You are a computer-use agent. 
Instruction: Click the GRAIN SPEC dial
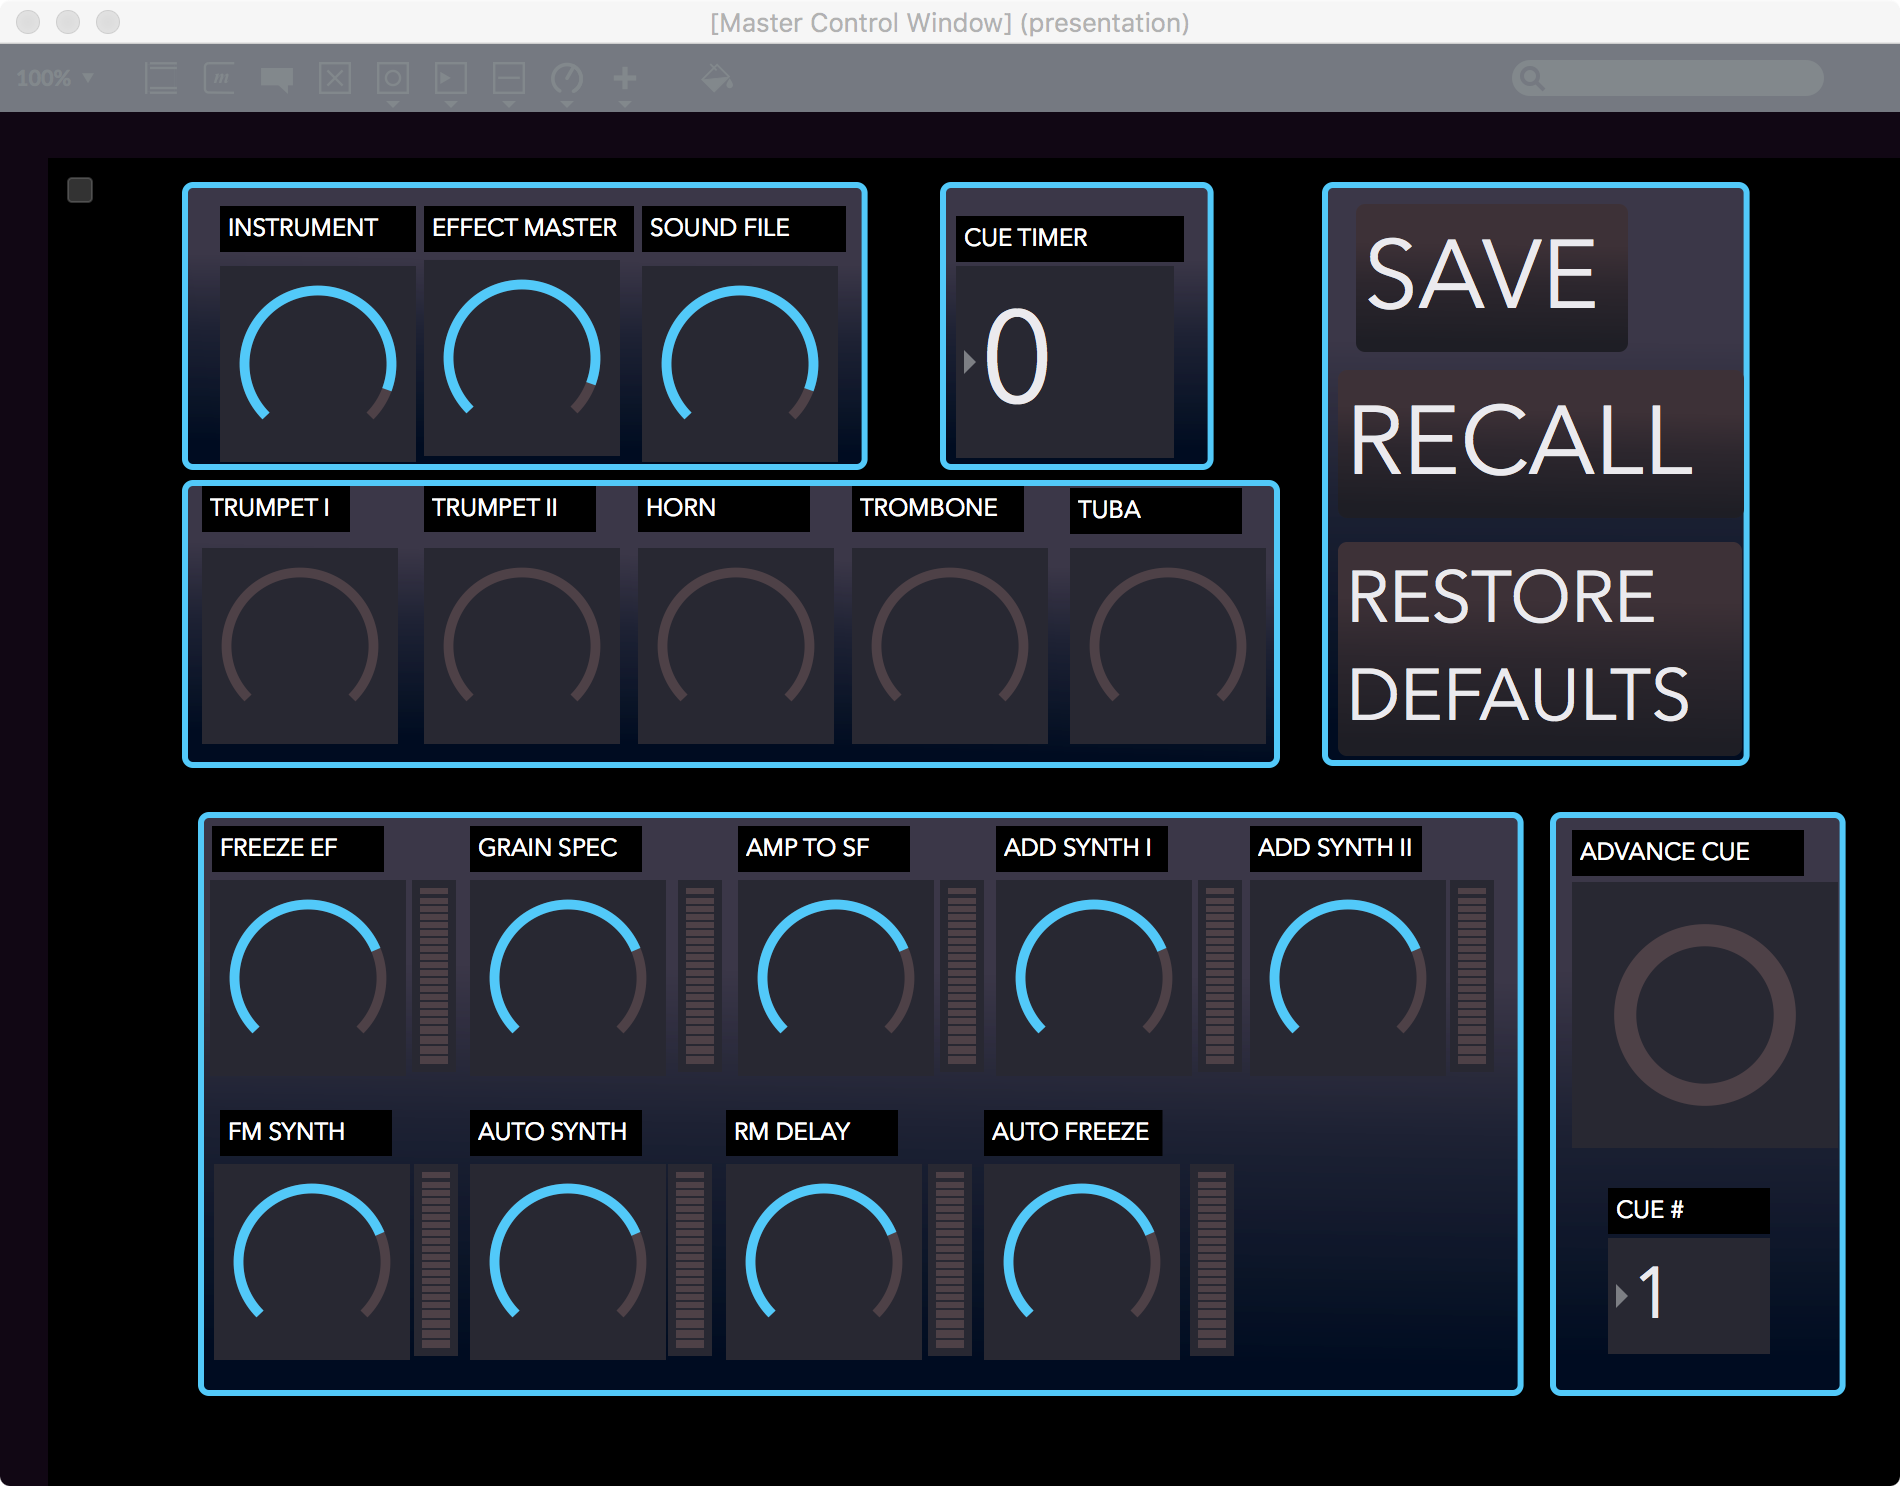point(568,977)
